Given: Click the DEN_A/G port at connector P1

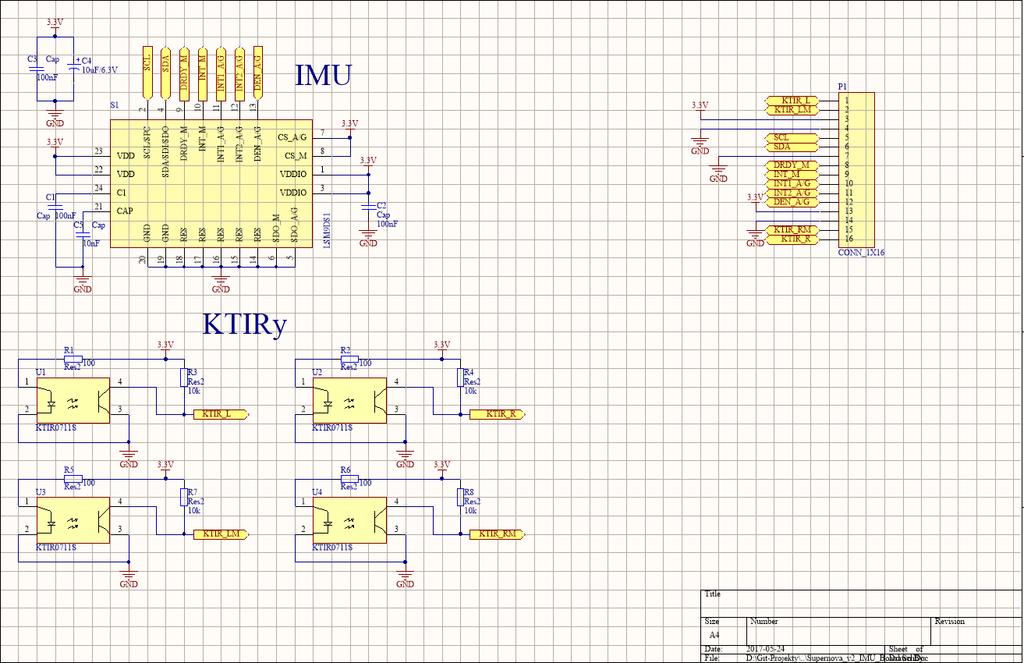Looking at the screenshot, I should tap(791, 202).
